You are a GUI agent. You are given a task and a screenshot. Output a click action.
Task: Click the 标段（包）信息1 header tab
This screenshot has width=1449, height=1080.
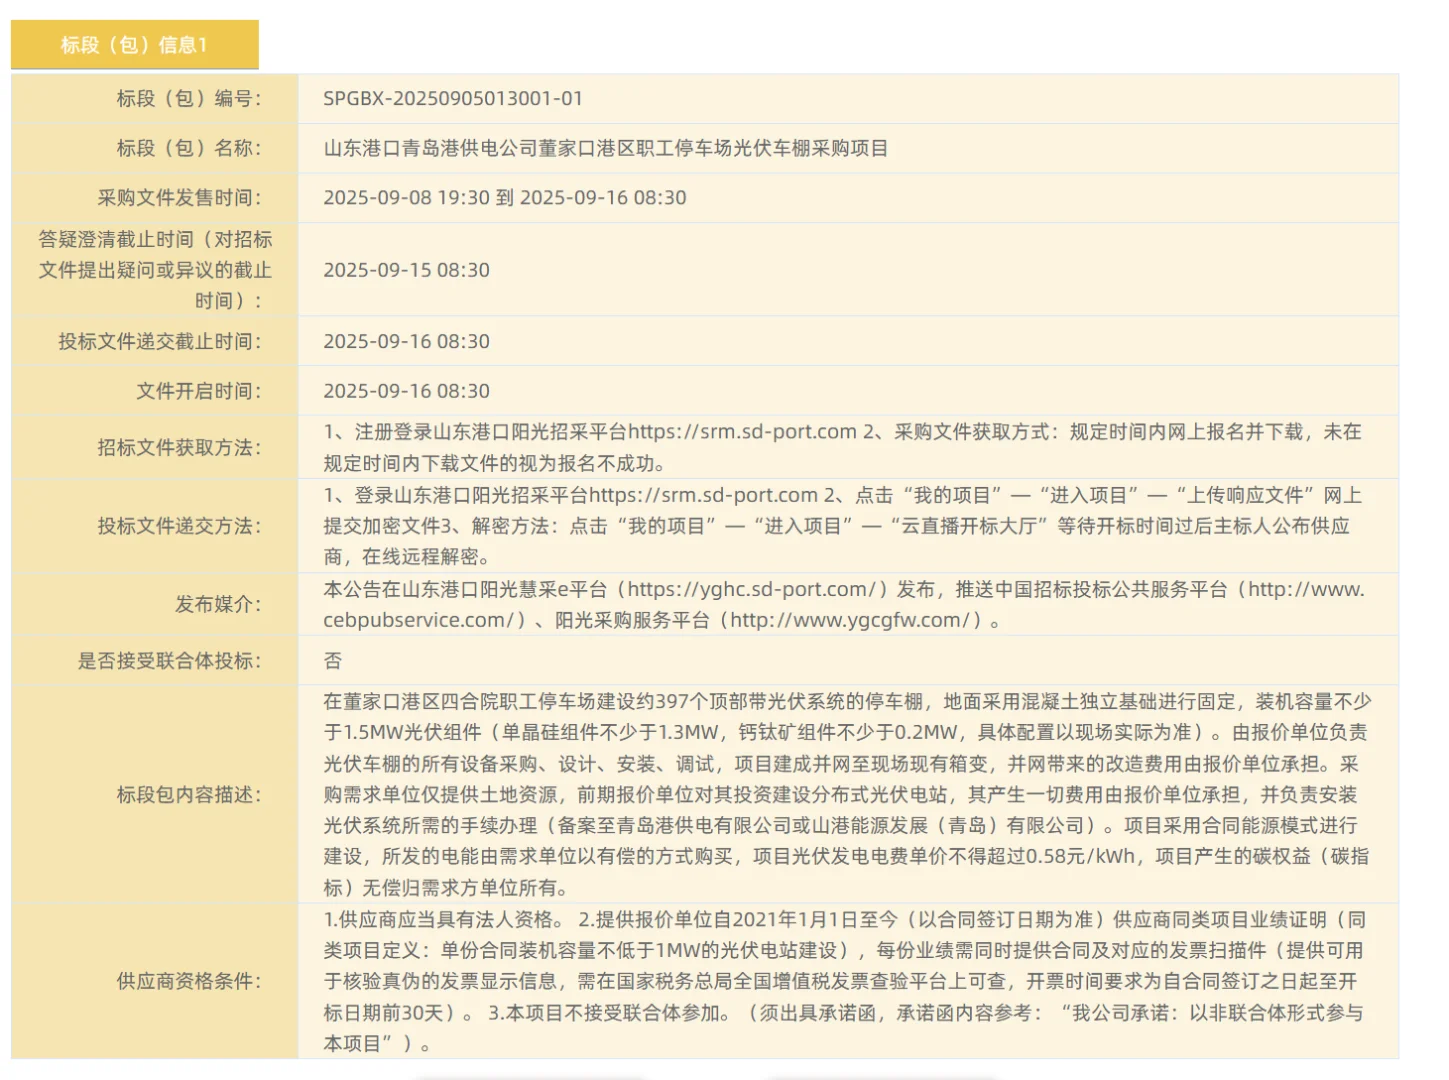(133, 44)
